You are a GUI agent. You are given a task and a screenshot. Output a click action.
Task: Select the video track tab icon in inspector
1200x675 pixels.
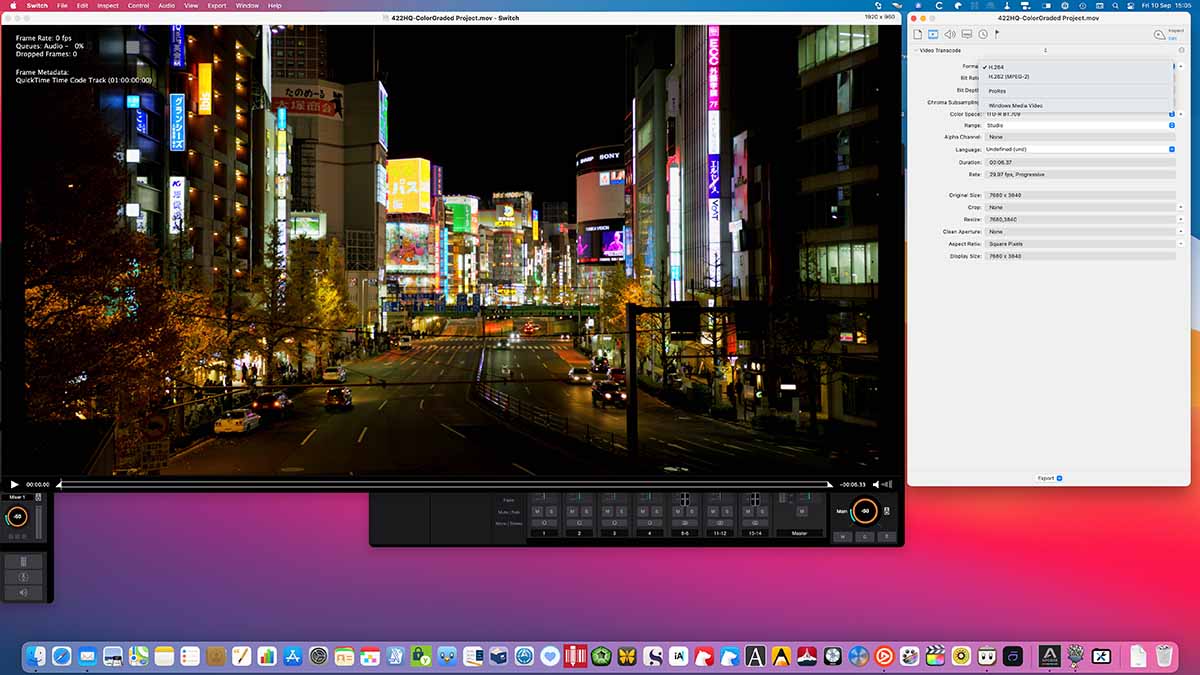933,34
